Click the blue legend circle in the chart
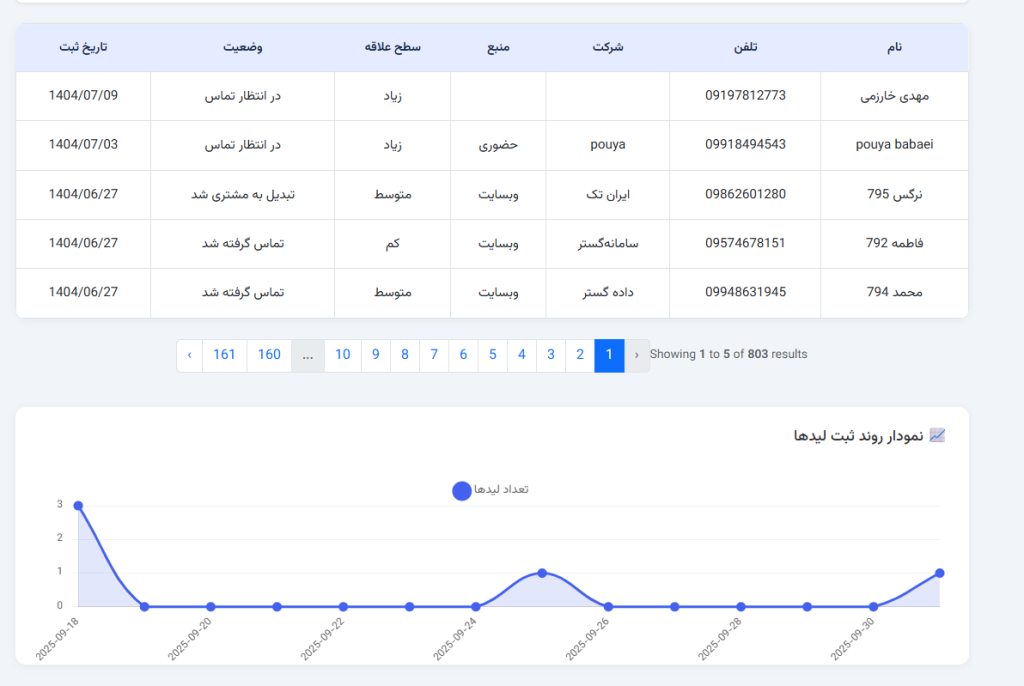The width and height of the screenshot is (1024, 686). click(x=461, y=490)
